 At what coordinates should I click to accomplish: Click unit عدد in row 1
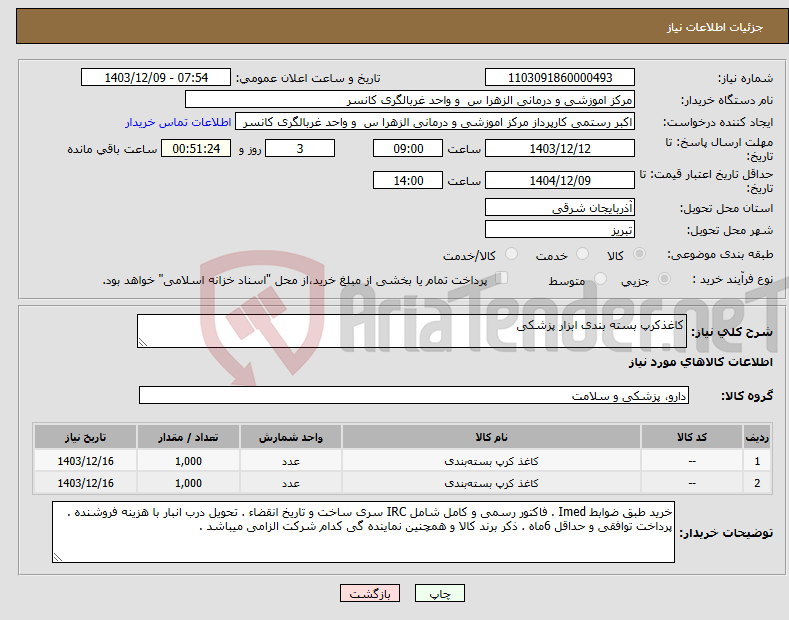[x=291, y=461]
